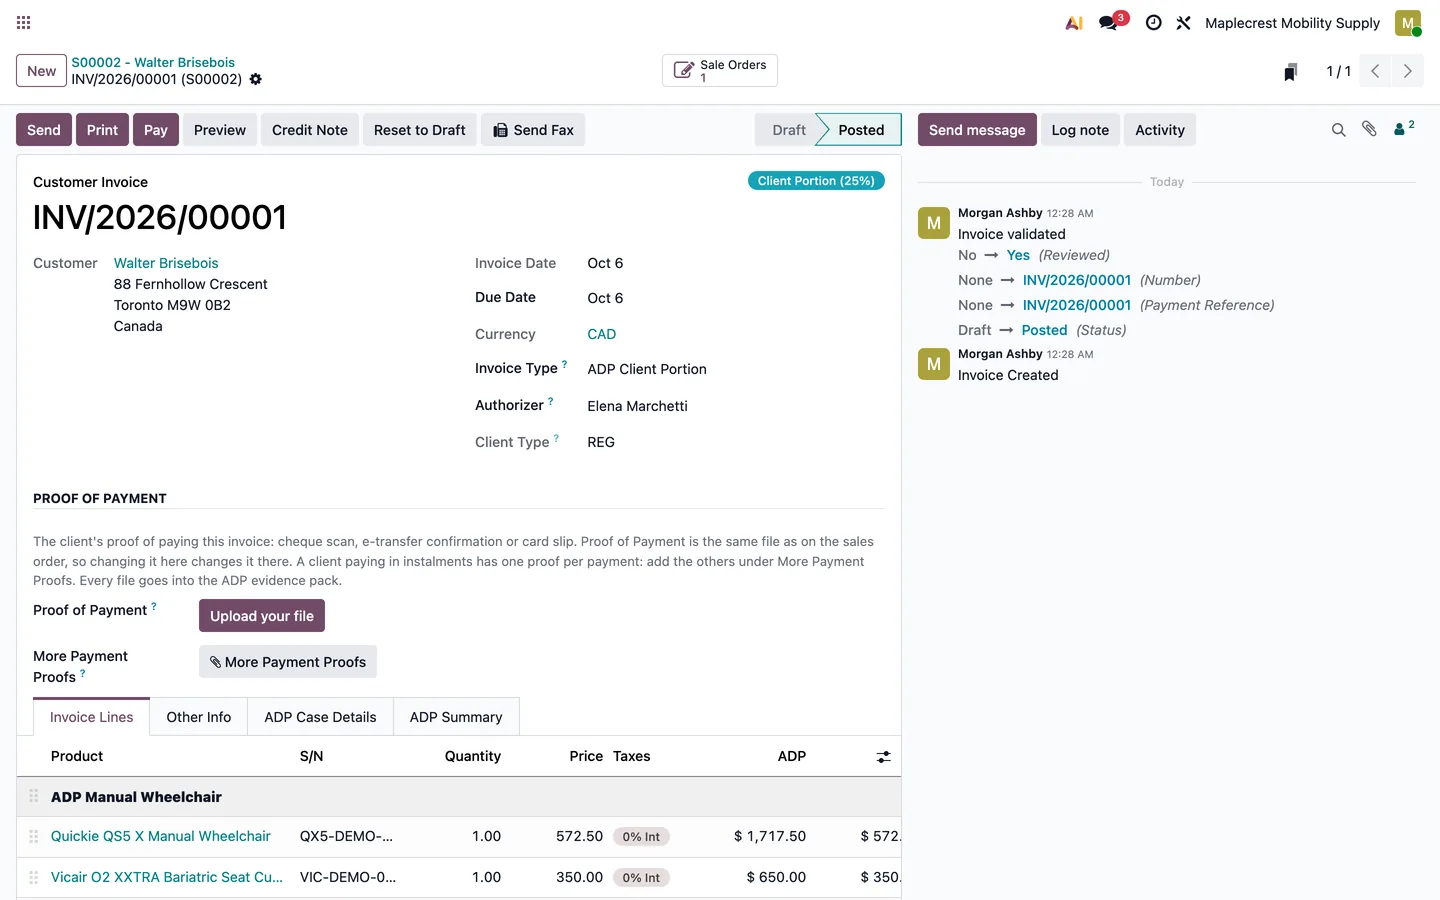Grab the drag handle of Quickie QS5 X row
The width and height of the screenshot is (1440, 900).
point(33,837)
